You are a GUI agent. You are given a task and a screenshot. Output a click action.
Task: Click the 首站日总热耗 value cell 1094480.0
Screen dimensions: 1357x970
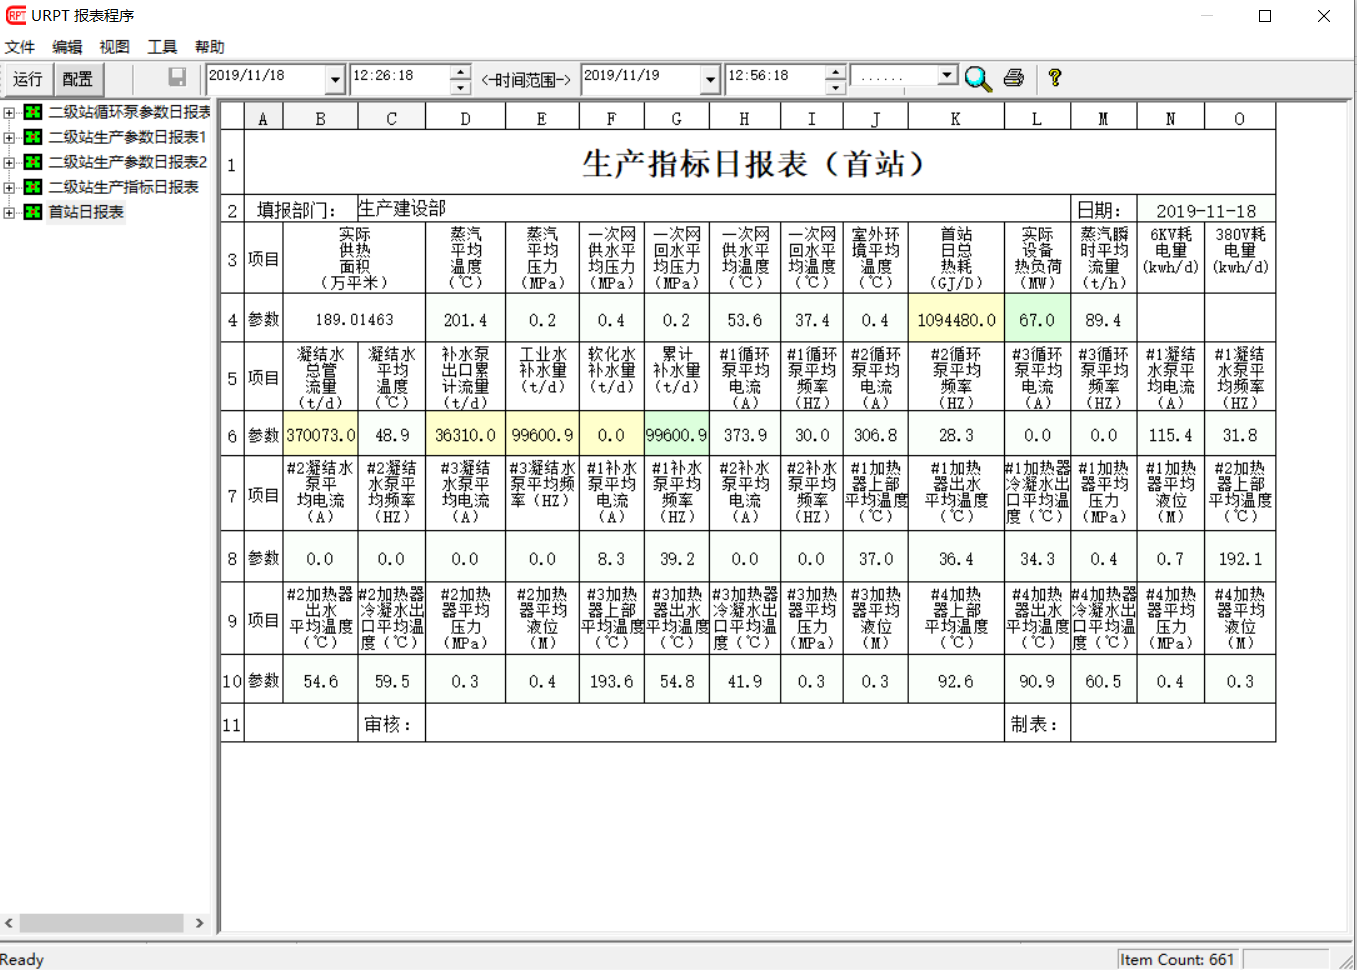coord(956,320)
